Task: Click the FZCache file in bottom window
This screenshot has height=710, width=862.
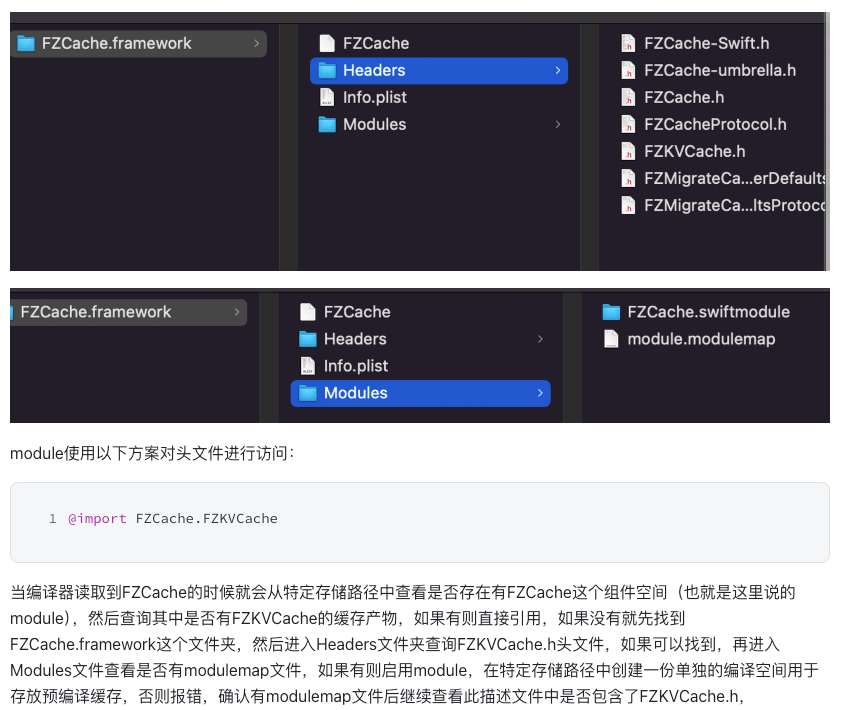Action: coord(356,312)
